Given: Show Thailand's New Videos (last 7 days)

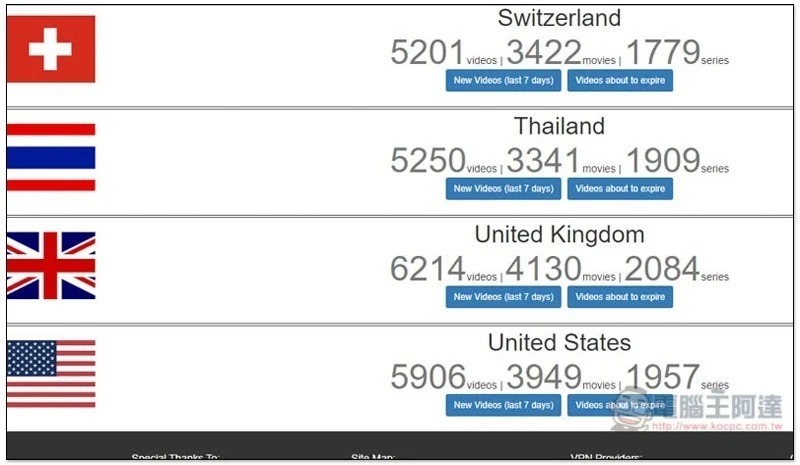Looking at the screenshot, I should (503, 189).
